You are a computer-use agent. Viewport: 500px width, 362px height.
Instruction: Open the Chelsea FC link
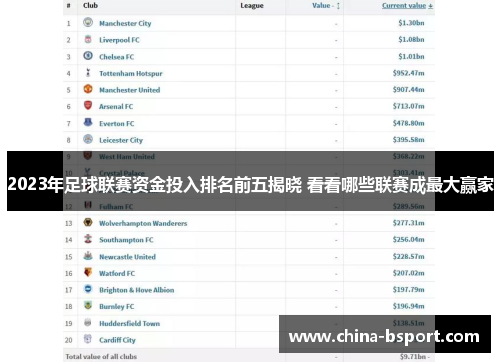click(x=117, y=57)
